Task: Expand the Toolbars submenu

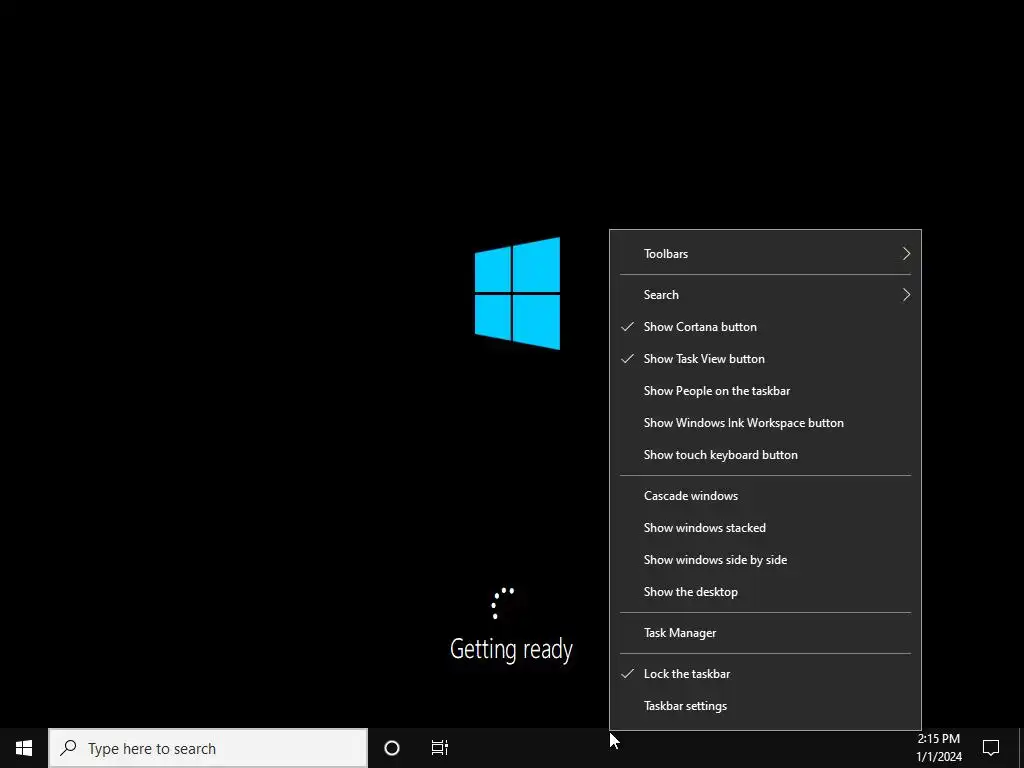Action: tap(765, 253)
